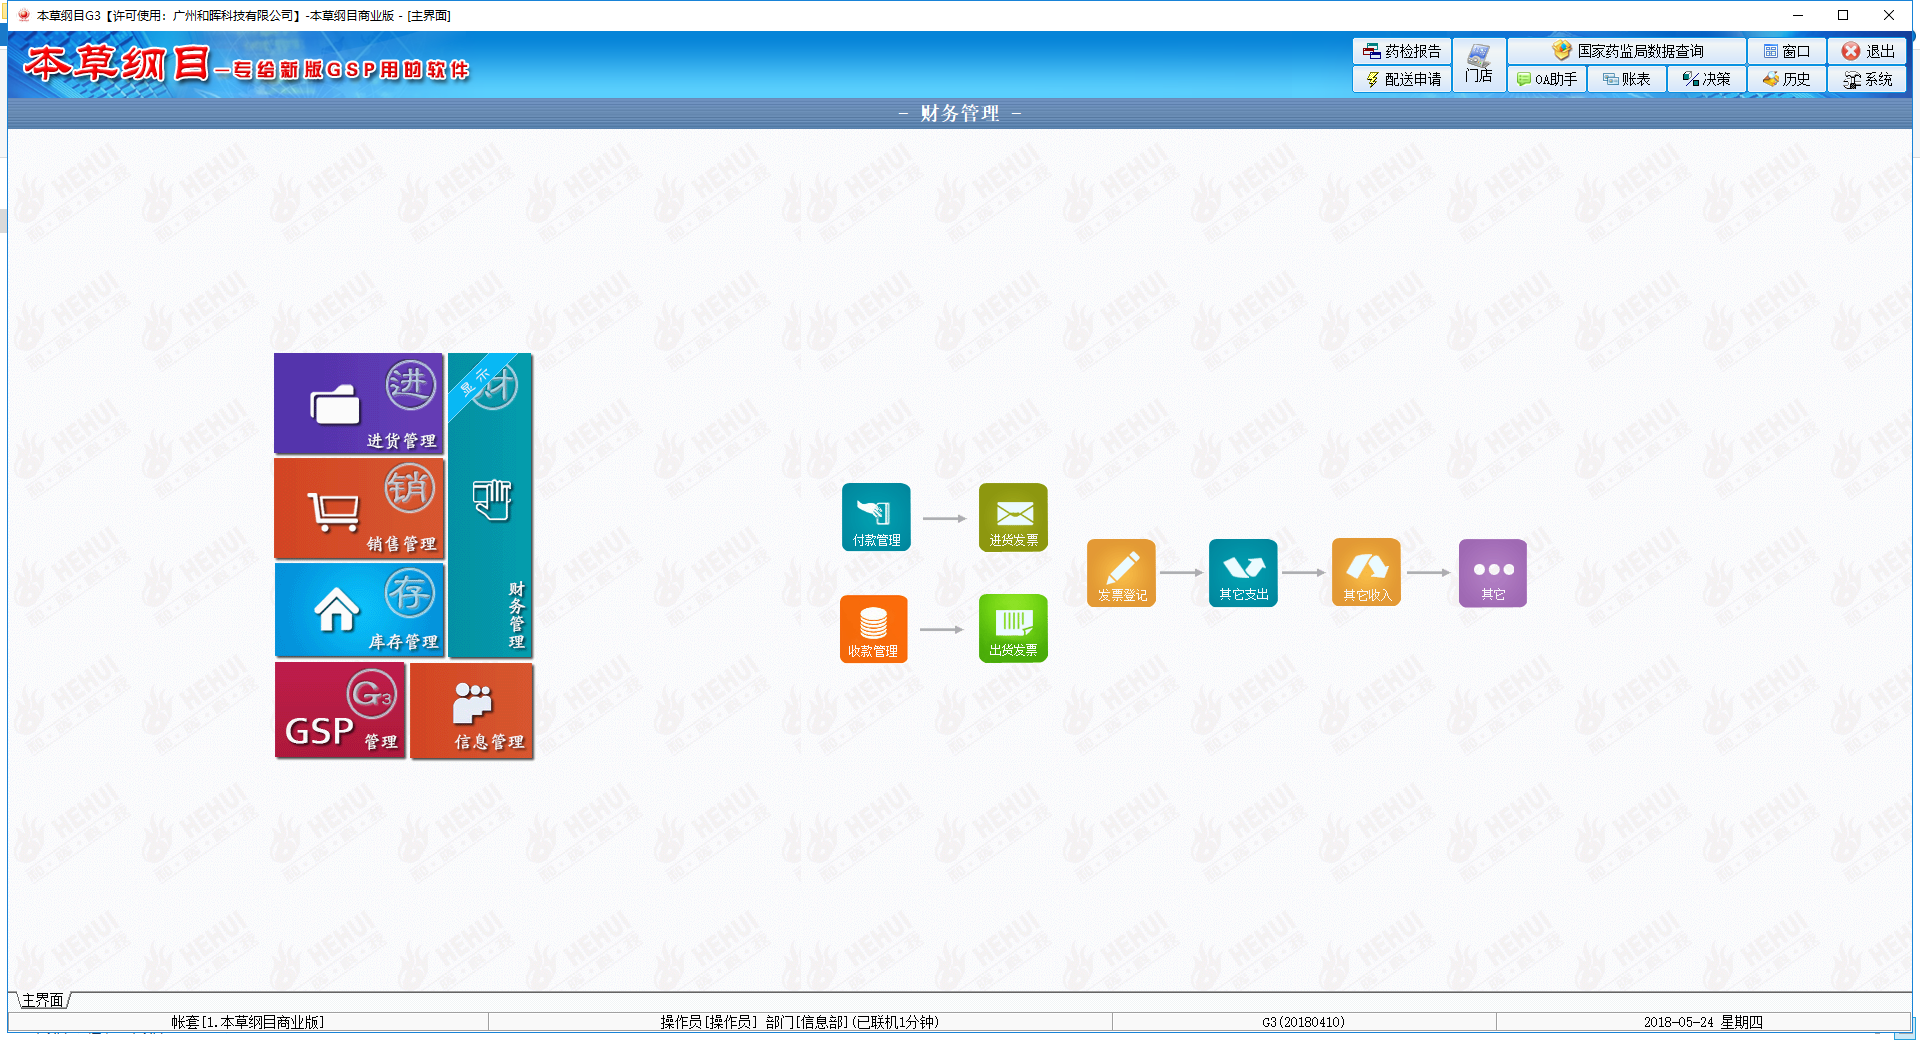
Task: Close the application window
Action: pyautogui.click(x=1889, y=15)
